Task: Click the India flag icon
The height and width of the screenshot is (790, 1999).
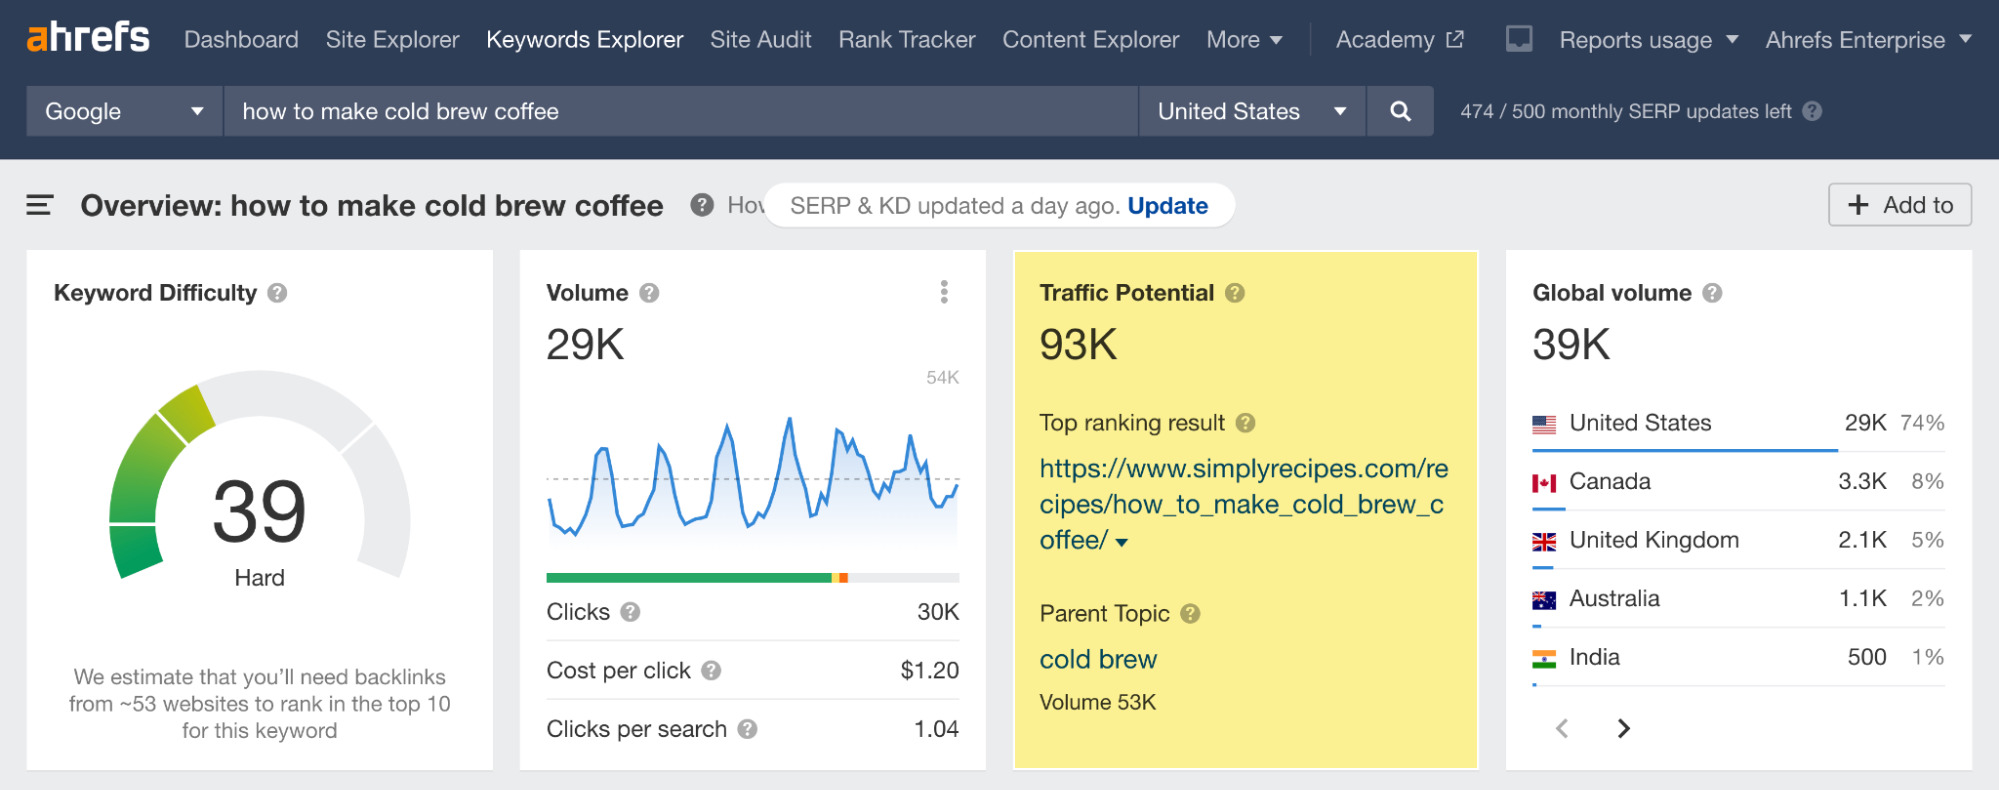Action: pyautogui.click(x=1544, y=659)
